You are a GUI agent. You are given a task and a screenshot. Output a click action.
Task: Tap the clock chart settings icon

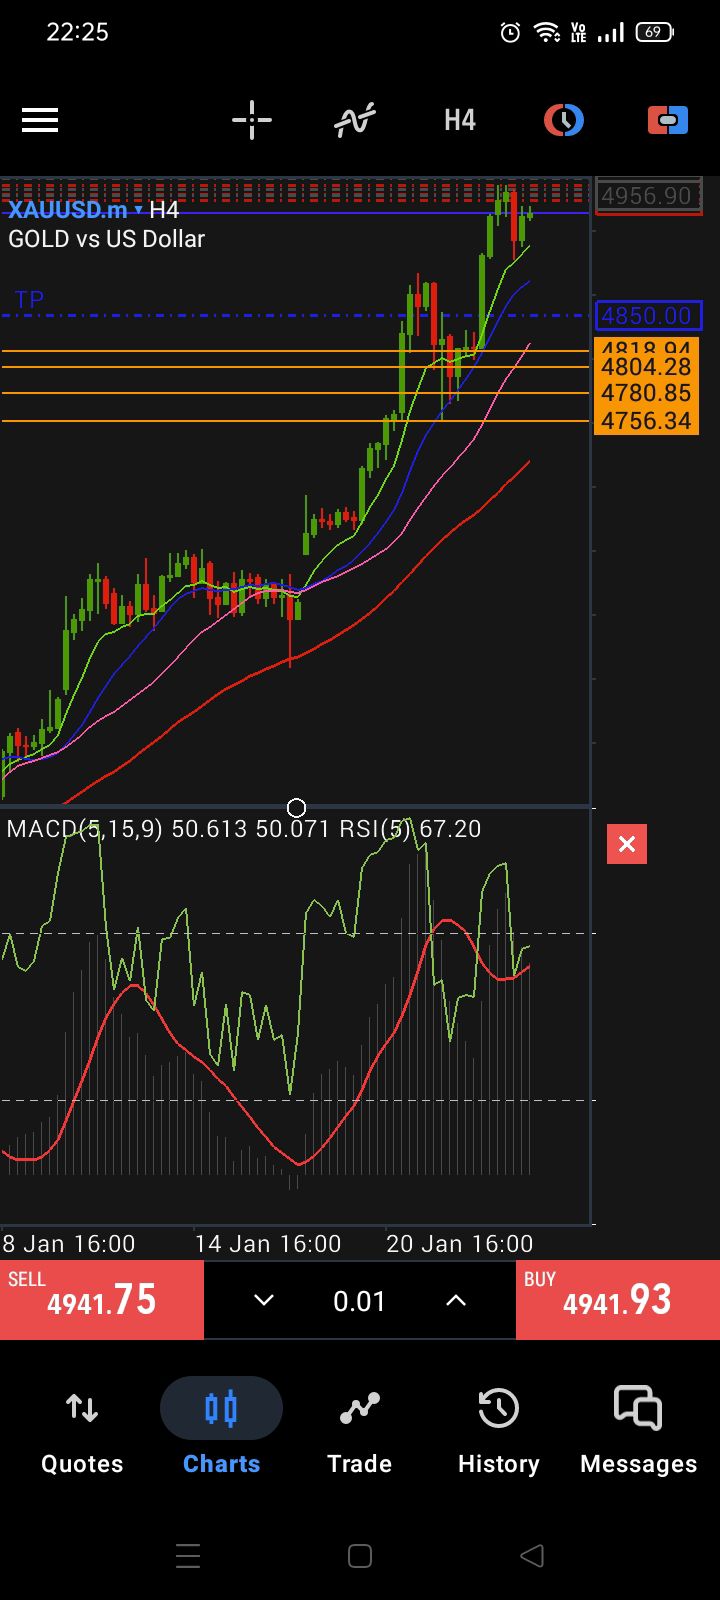[x=564, y=121]
